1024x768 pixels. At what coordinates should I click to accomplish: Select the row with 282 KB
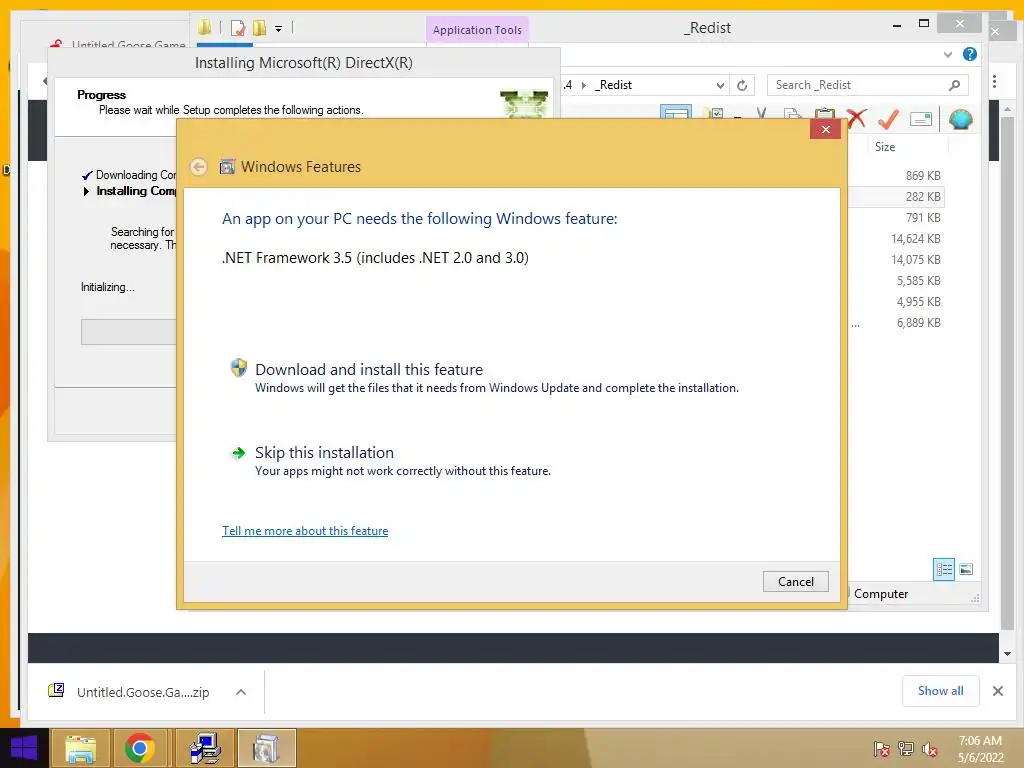(896, 197)
